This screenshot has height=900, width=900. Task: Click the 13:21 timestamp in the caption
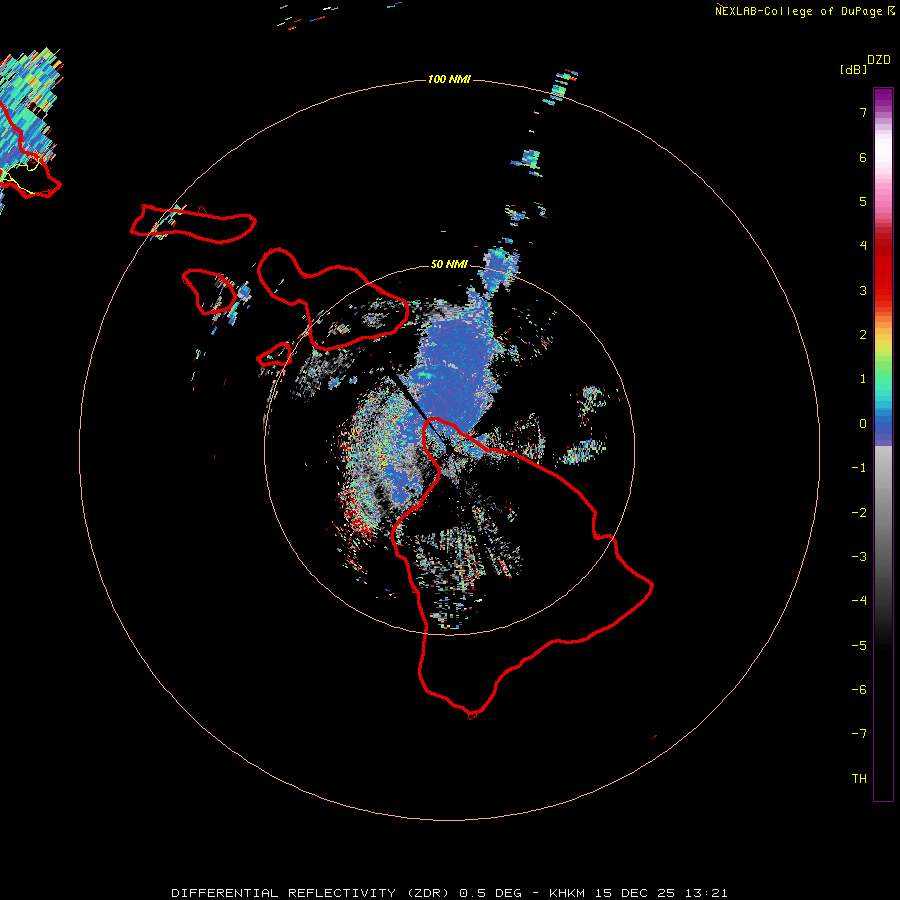[708, 893]
